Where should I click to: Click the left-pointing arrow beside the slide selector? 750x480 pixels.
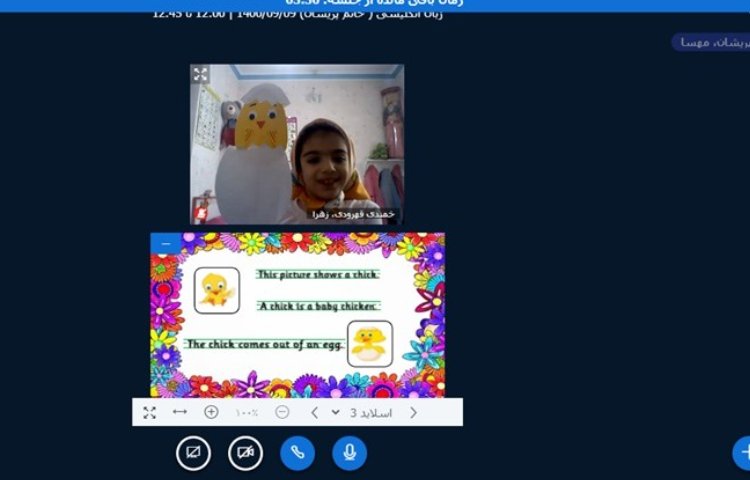(314, 412)
